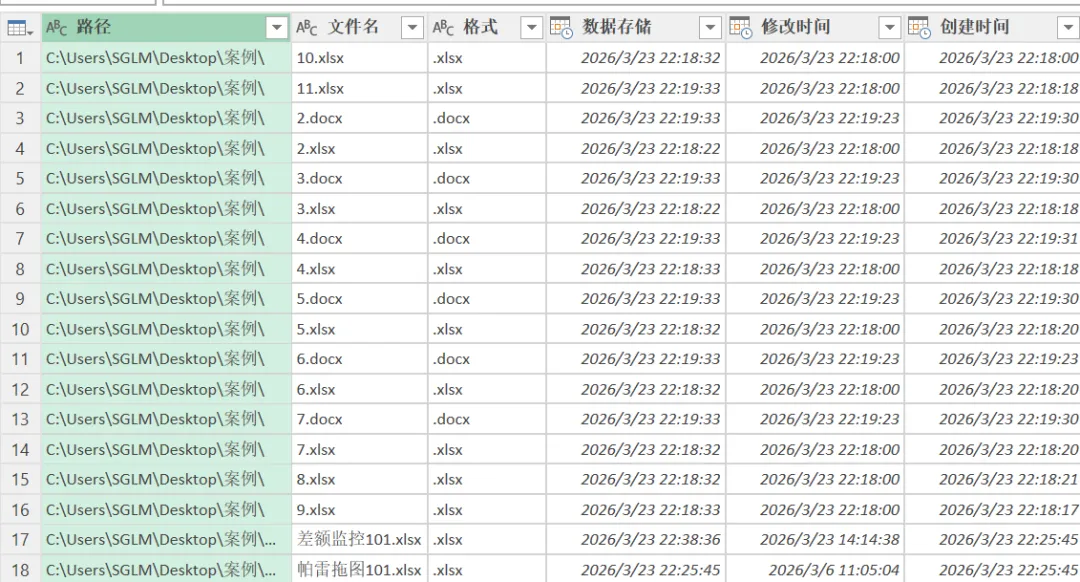This screenshot has width=1080, height=582.
Task: Open the filter dropdown of 文件名 column
Action: pos(412,28)
